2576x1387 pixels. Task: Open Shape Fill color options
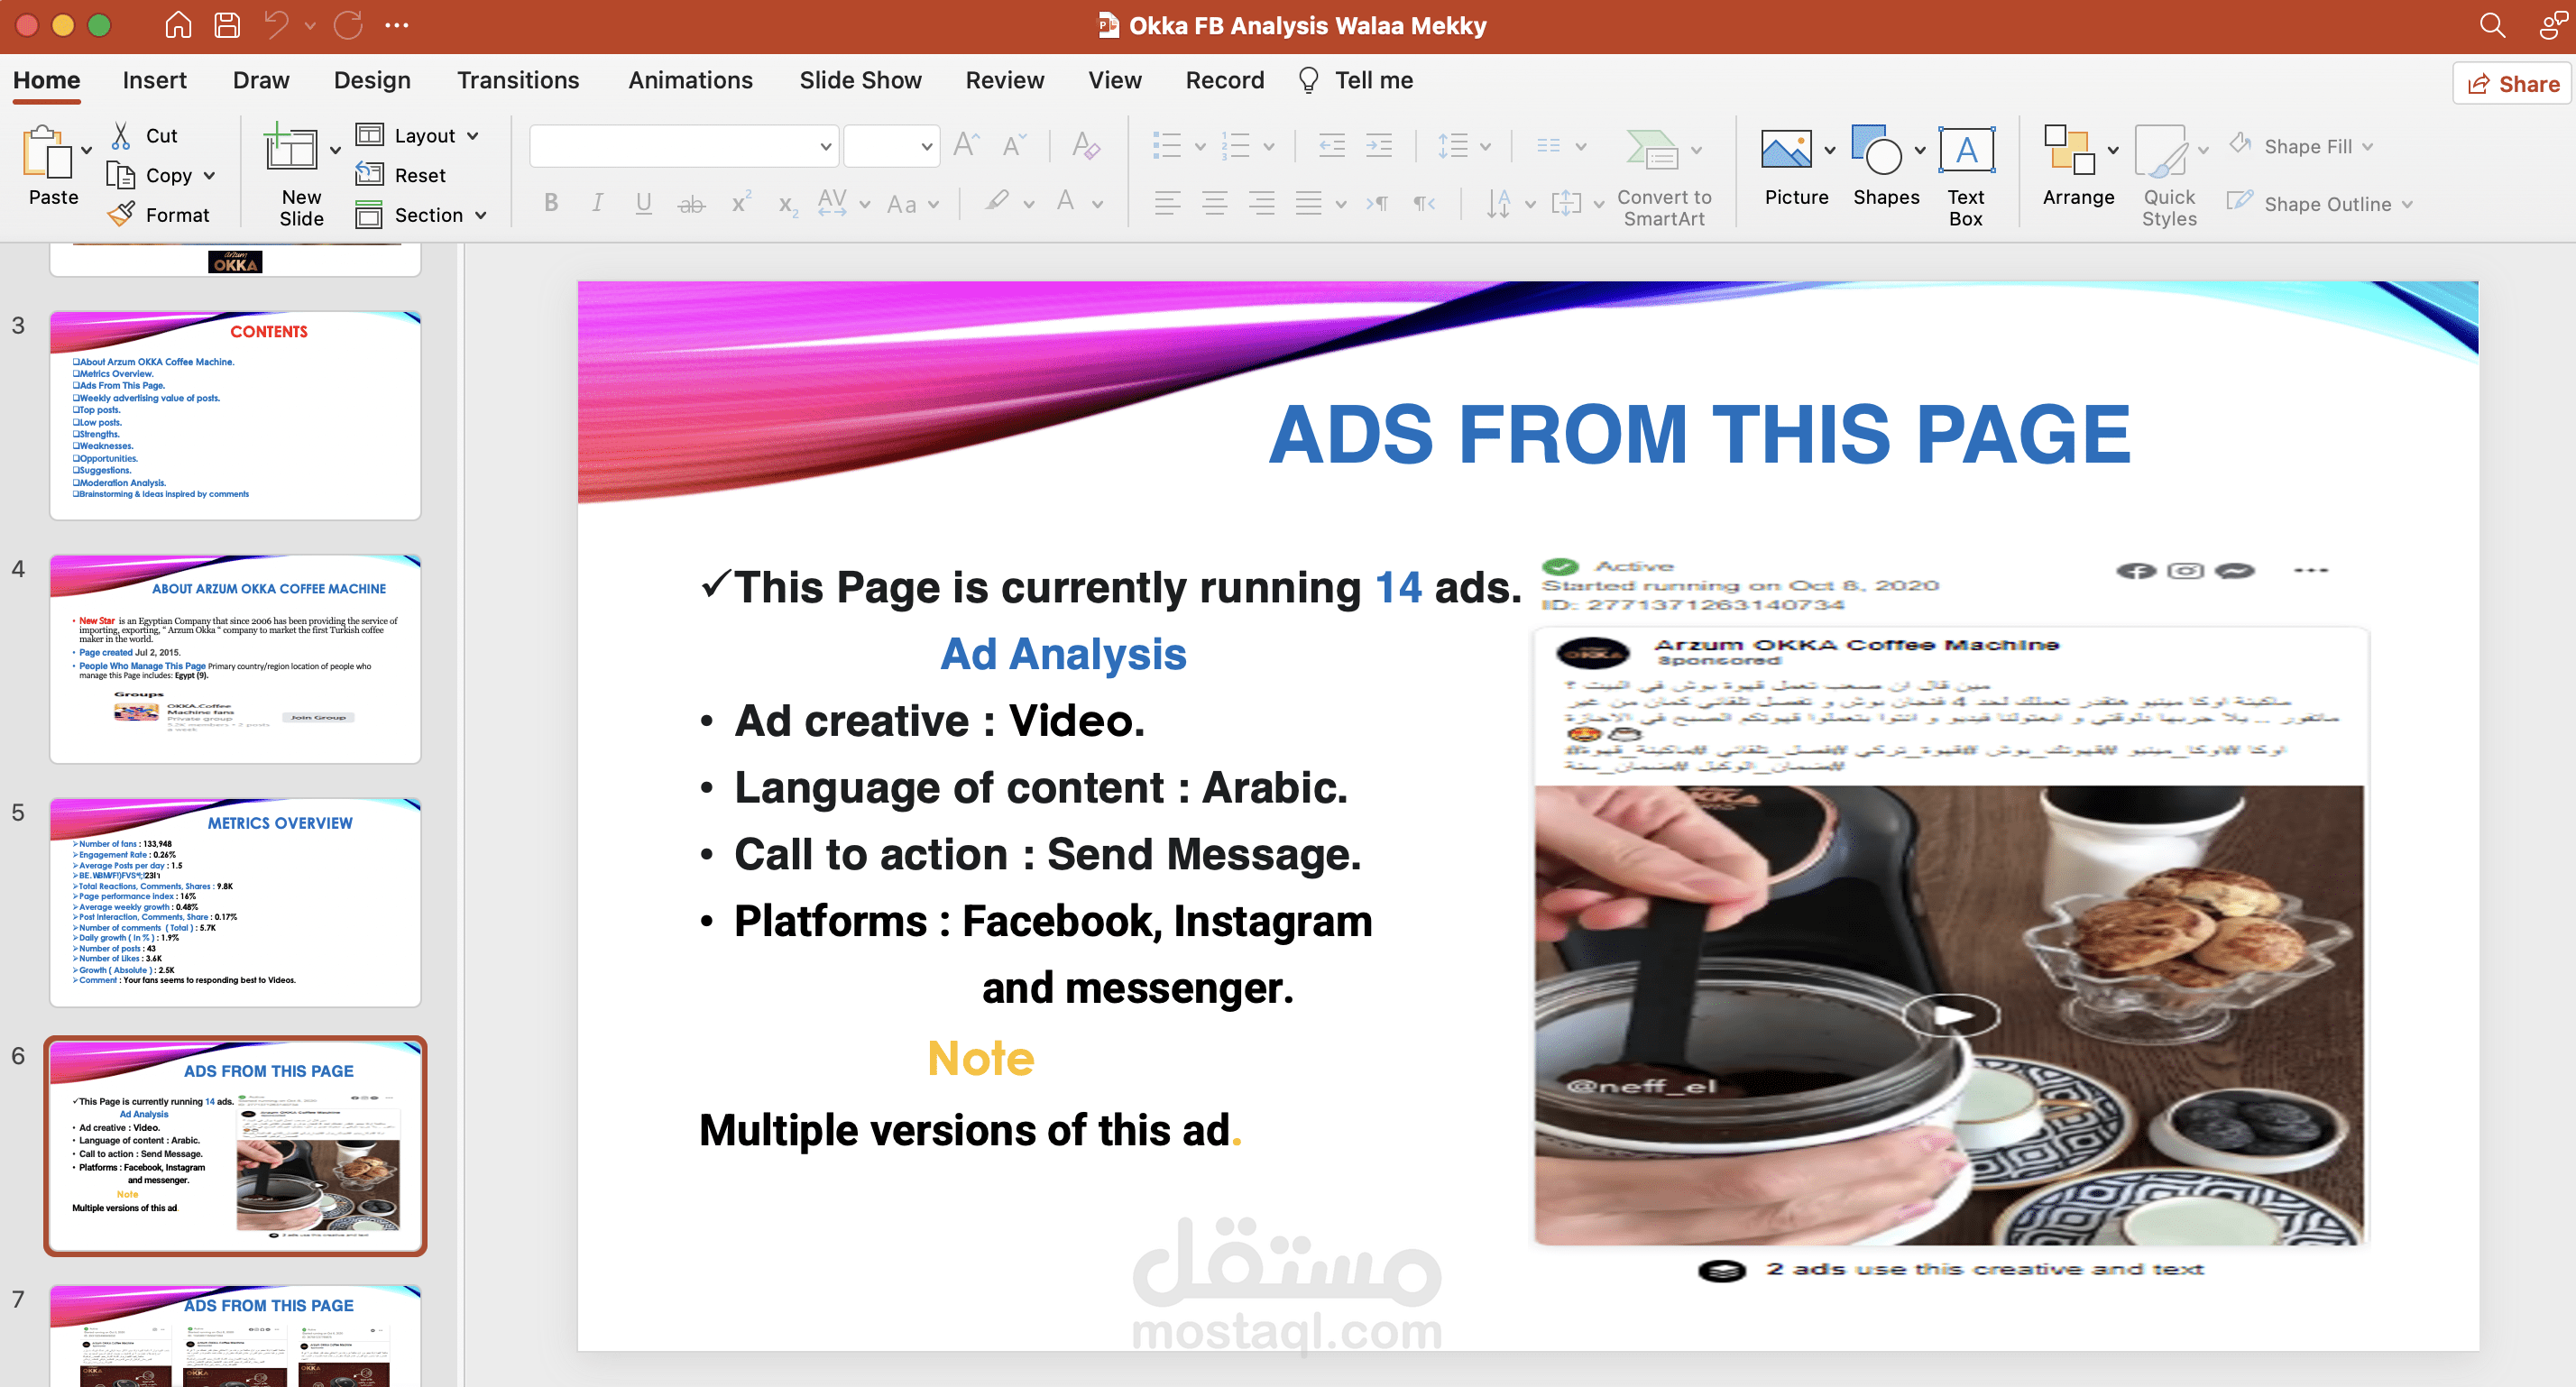[x=2306, y=147]
